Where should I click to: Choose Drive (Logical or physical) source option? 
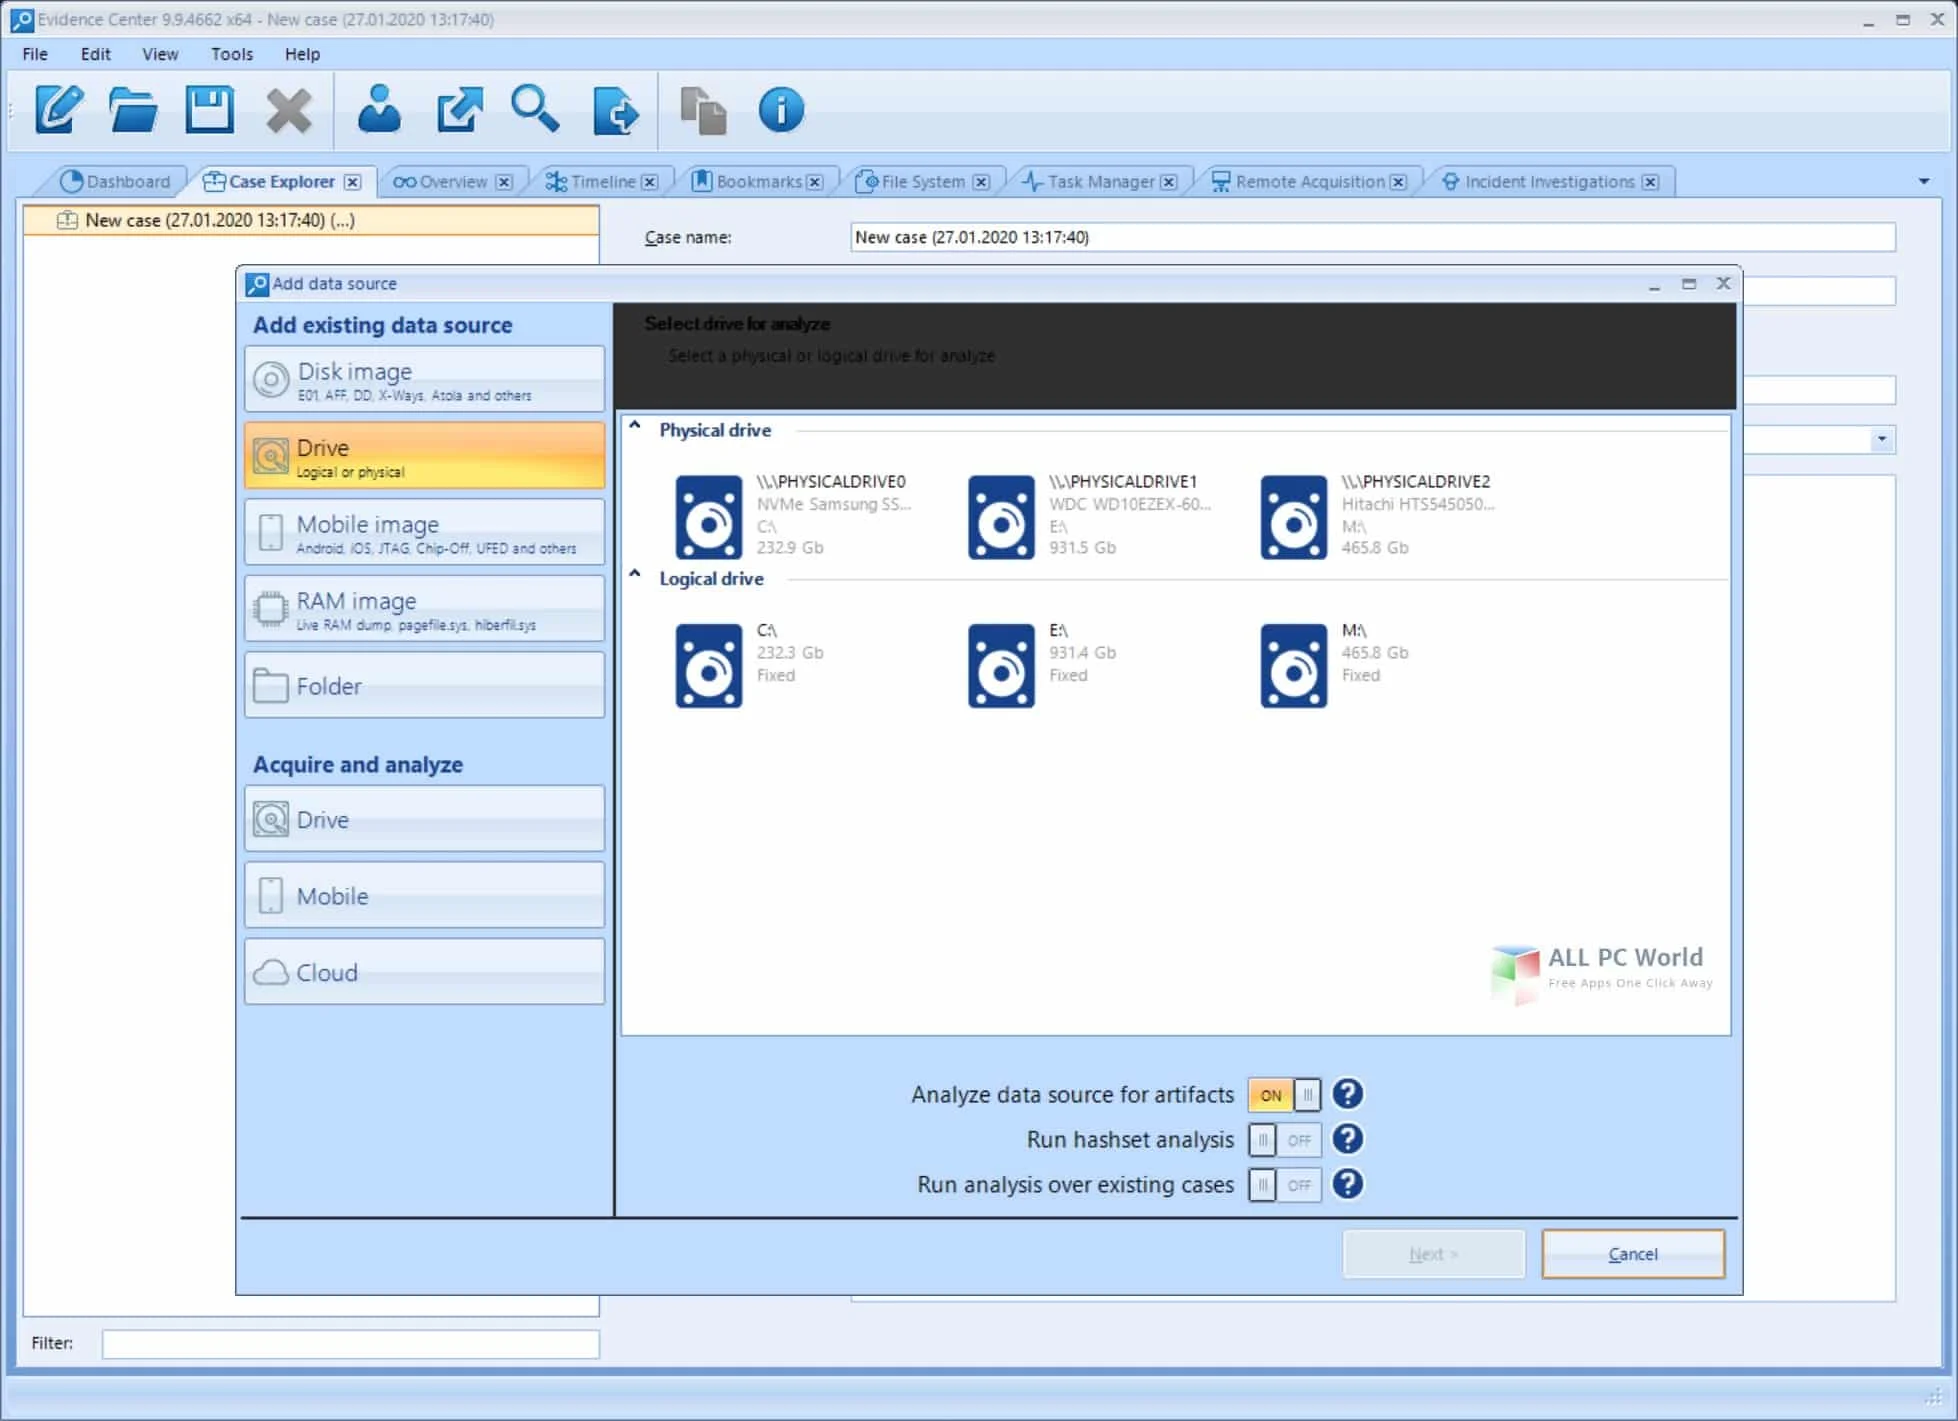pyautogui.click(x=424, y=456)
